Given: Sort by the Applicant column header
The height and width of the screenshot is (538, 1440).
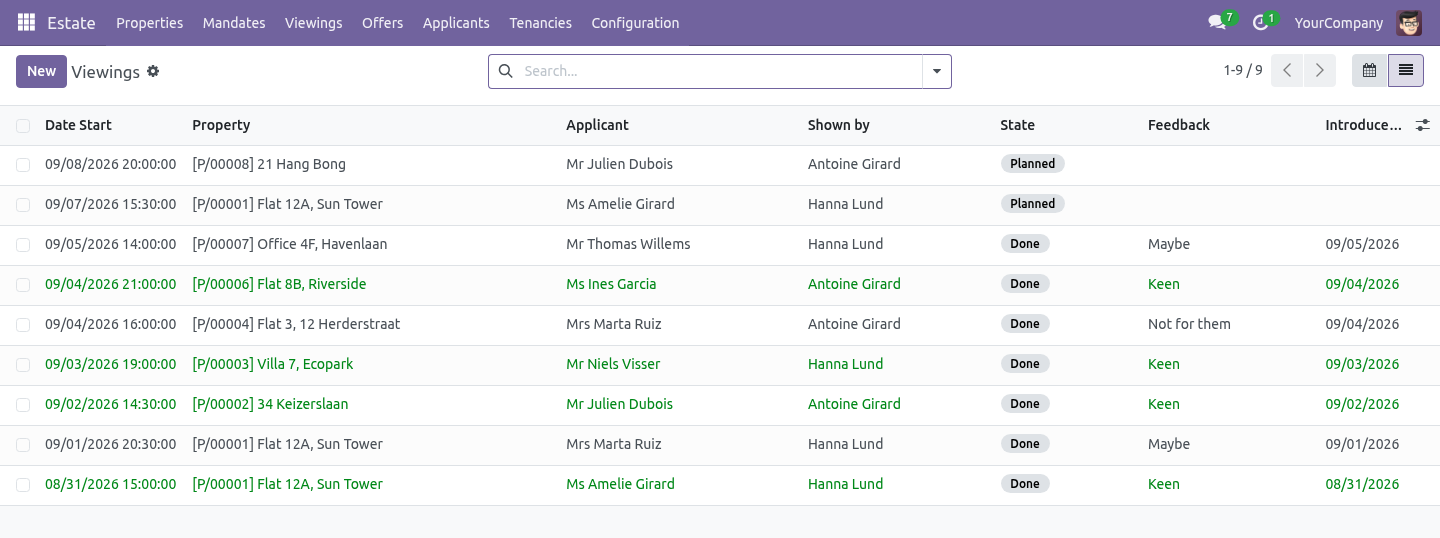Looking at the screenshot, I should [597, 125].
